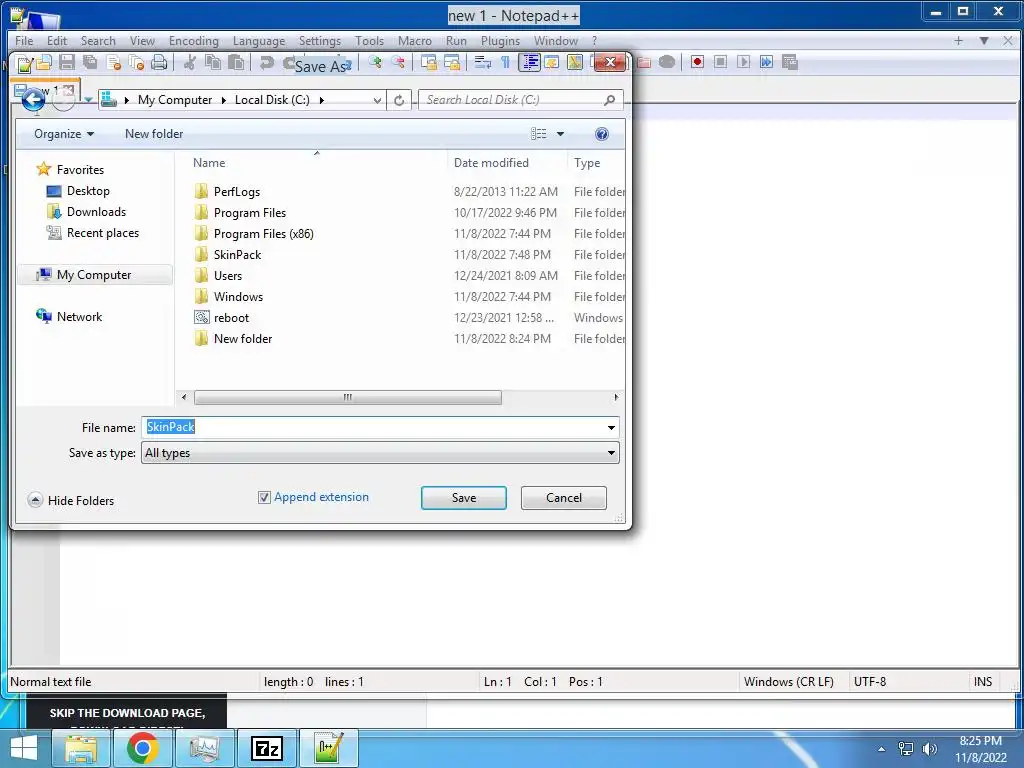
Task: Click the right arrow of the horizontal scrollbar
Action: pyautogui.click(x=616, y=397)
